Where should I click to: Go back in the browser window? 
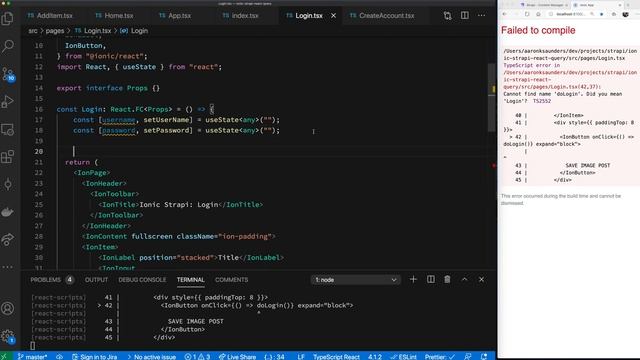(504, 14)
